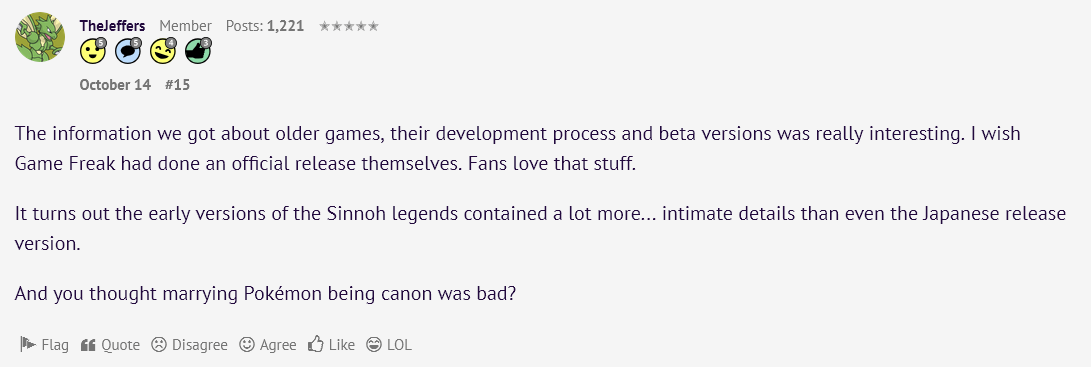View the yellow smiley face badge

click(x=93, y=50)
